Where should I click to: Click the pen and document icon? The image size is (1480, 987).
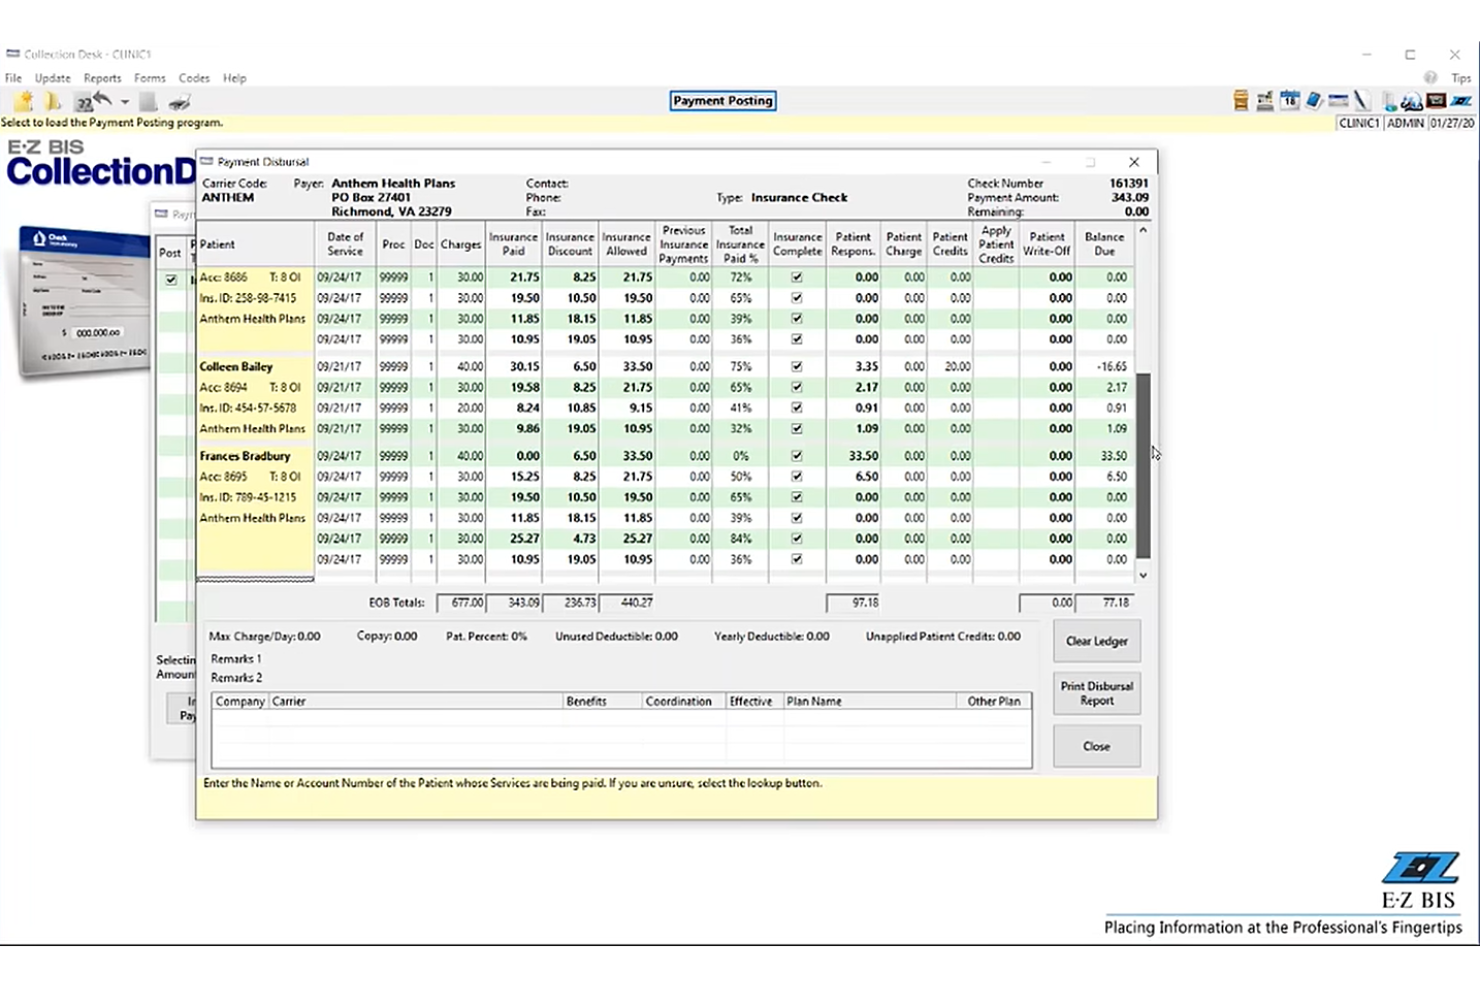tap(1362, 100)
